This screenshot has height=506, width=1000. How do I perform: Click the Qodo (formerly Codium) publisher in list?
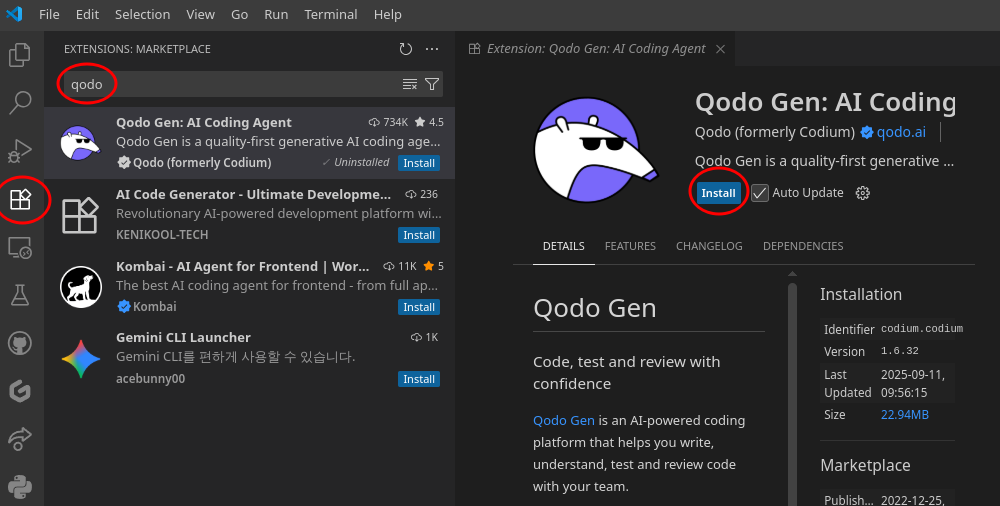pyautogui.click(x=202, y=163)
